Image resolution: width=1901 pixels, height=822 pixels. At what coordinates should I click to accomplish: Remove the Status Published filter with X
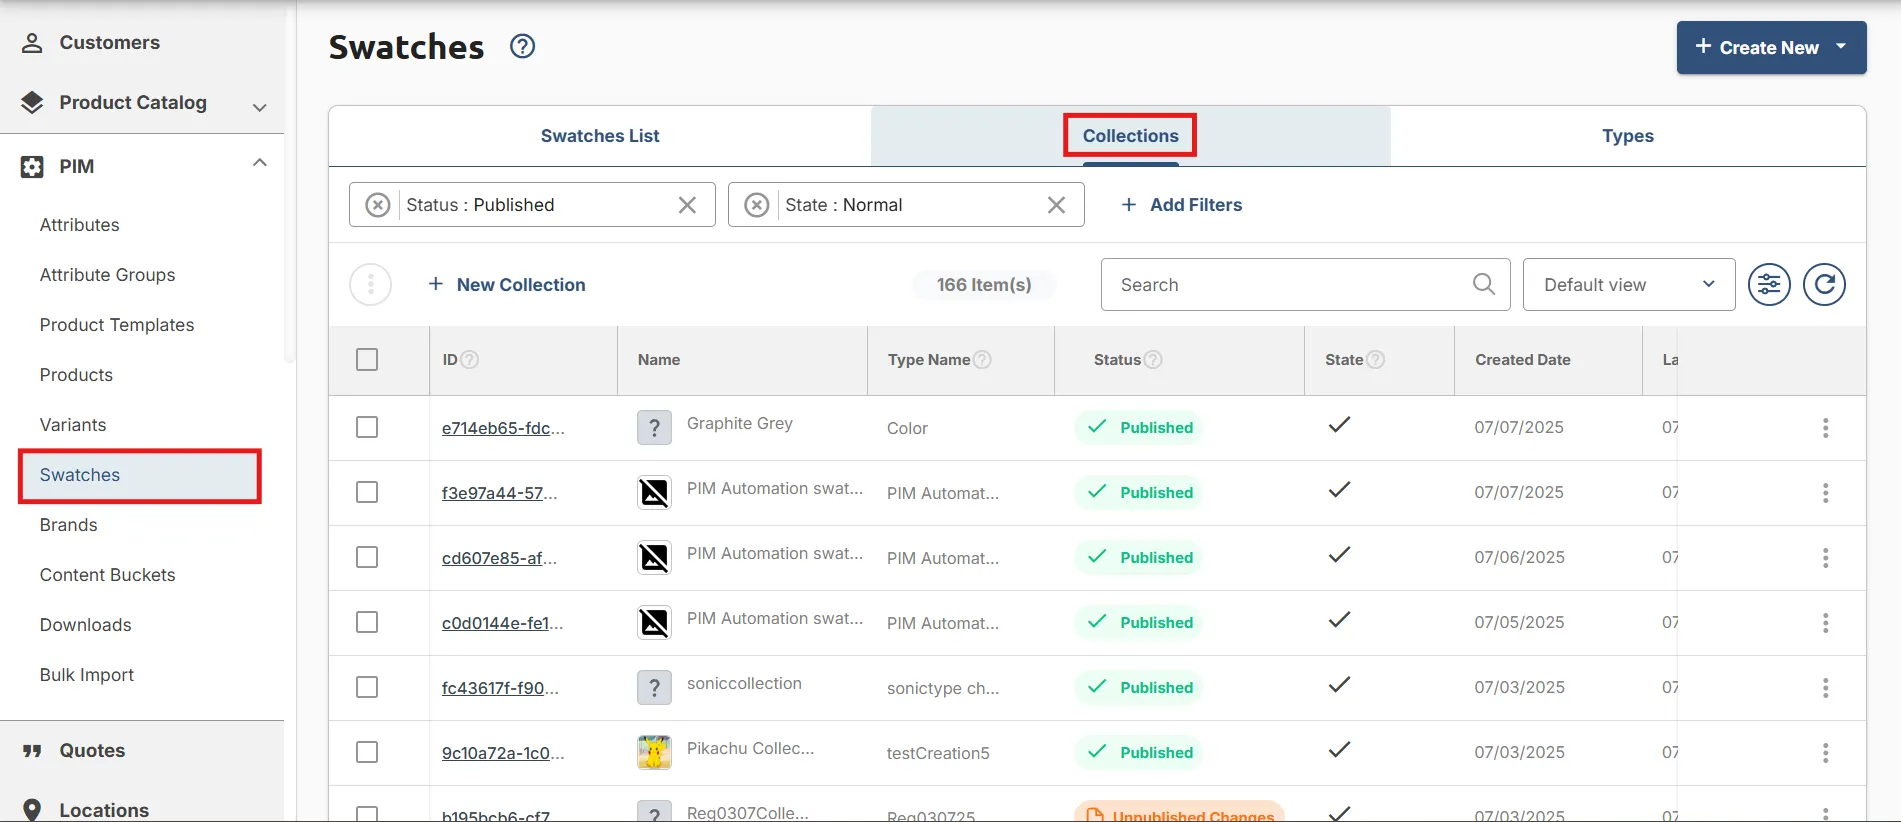(x=687, y=205)
